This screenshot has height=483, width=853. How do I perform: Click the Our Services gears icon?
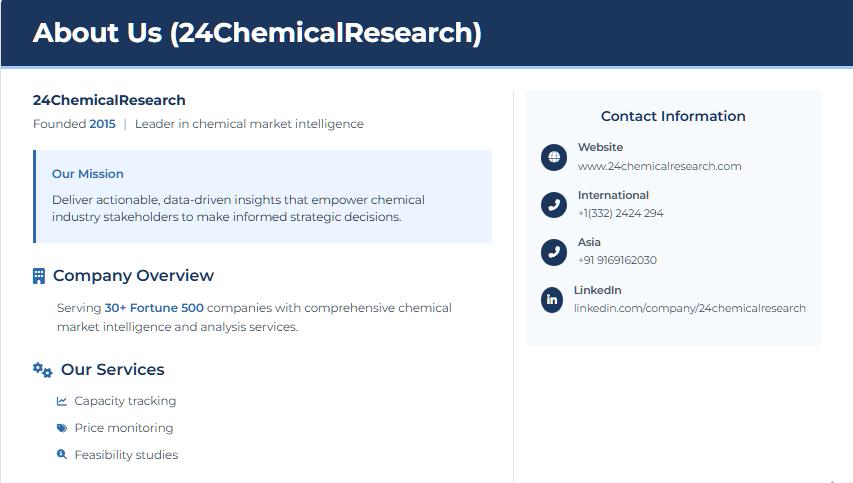tap(42, 370)
